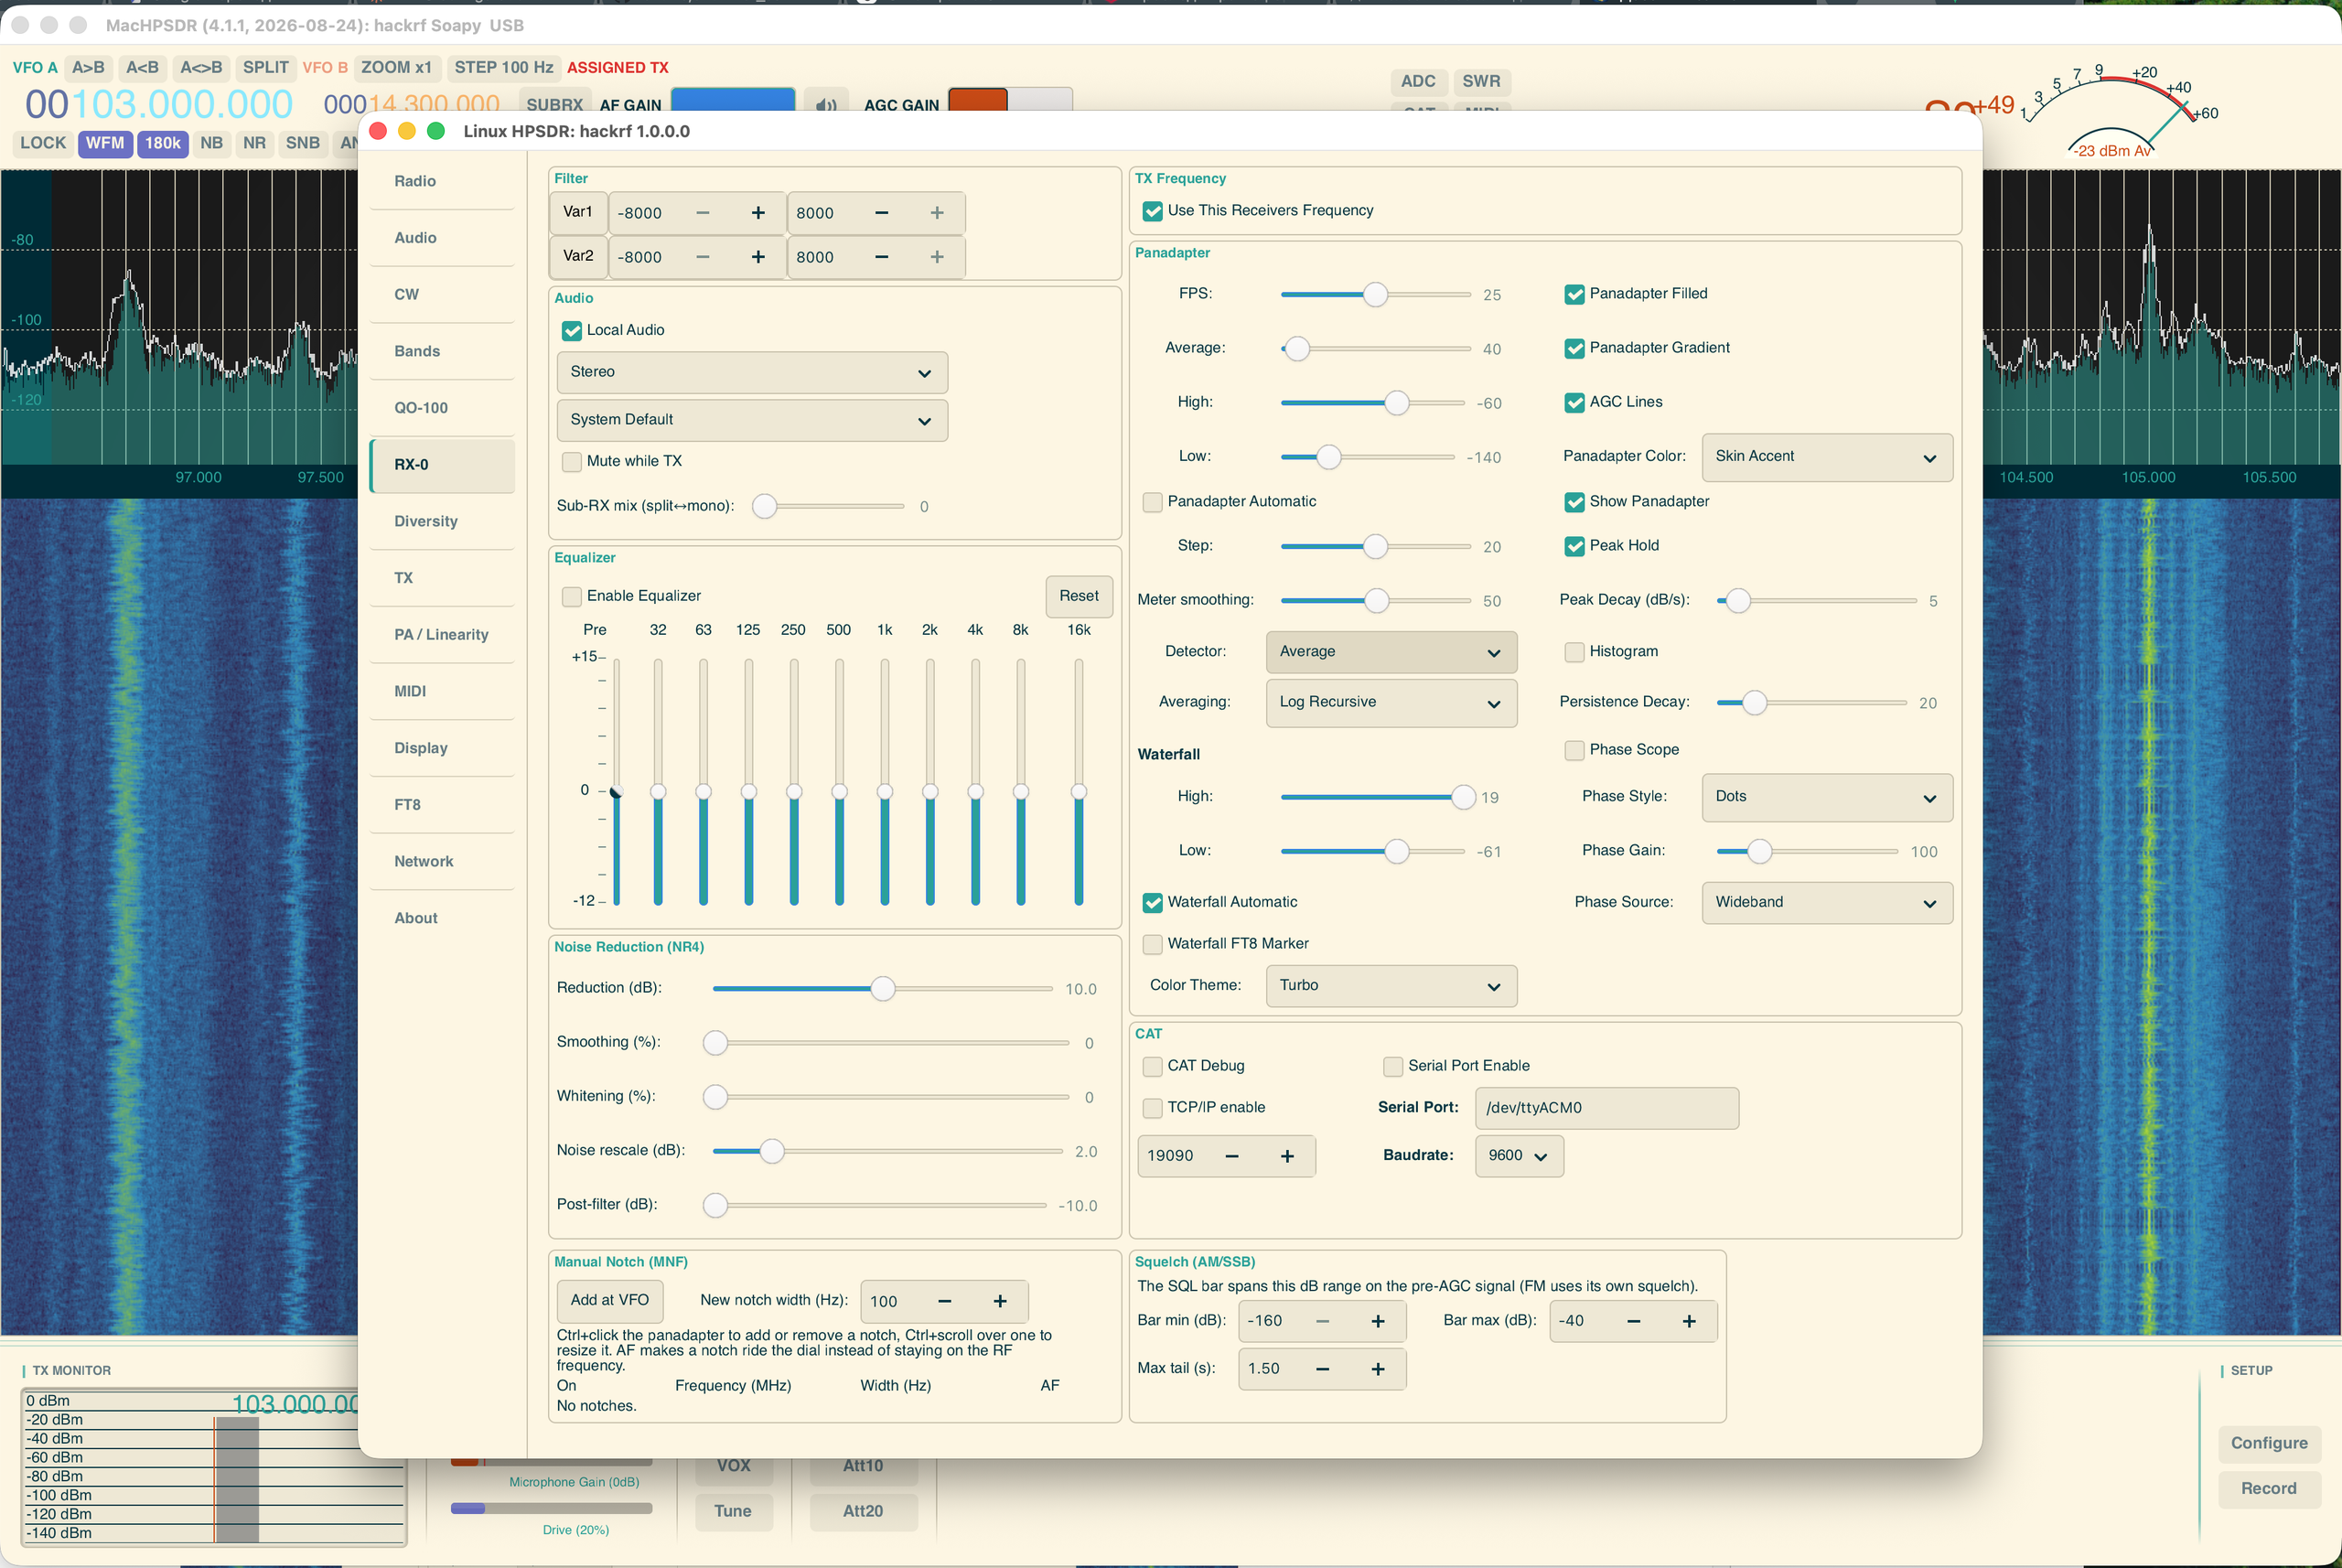2342x1568 pixels.
Task: Click the Equalizer Reset button
Action: click(1079, 596)
